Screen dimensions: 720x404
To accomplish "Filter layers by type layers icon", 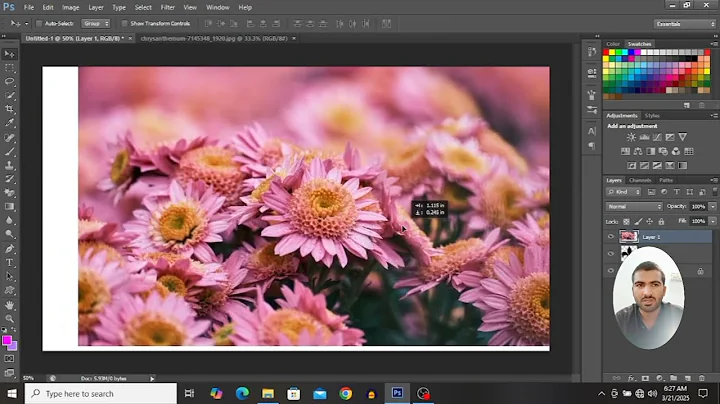I will [677, 192].
